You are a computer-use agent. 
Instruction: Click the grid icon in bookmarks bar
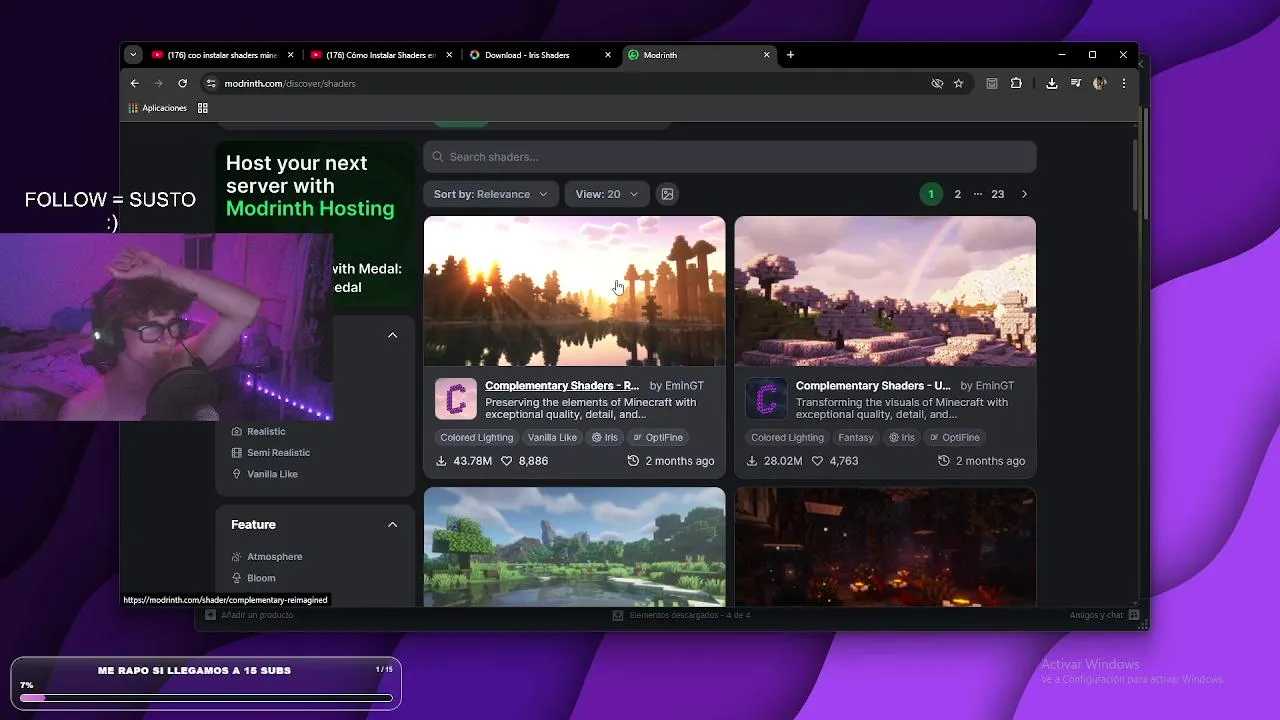point(202,108)
